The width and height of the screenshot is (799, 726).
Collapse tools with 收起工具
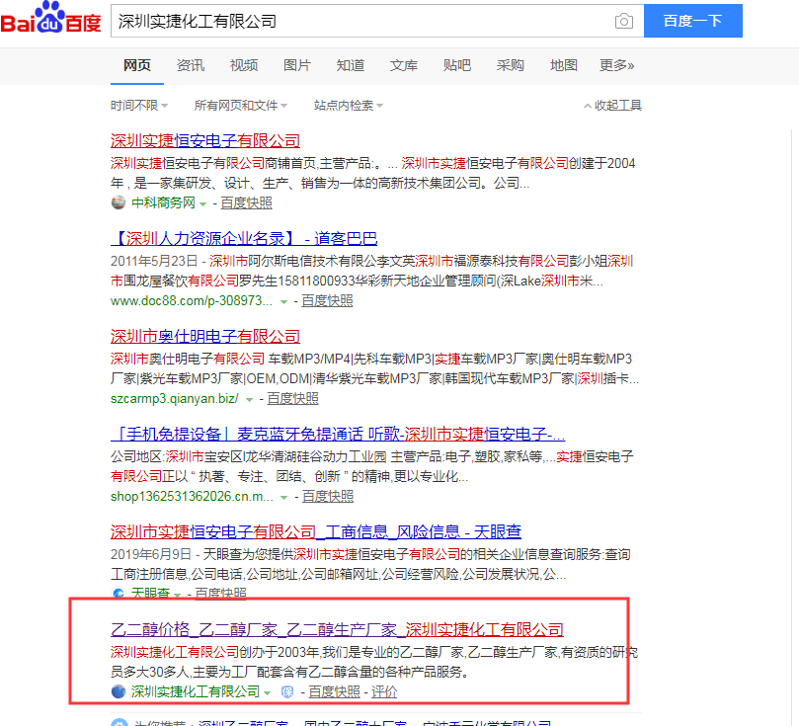[612, 105]
